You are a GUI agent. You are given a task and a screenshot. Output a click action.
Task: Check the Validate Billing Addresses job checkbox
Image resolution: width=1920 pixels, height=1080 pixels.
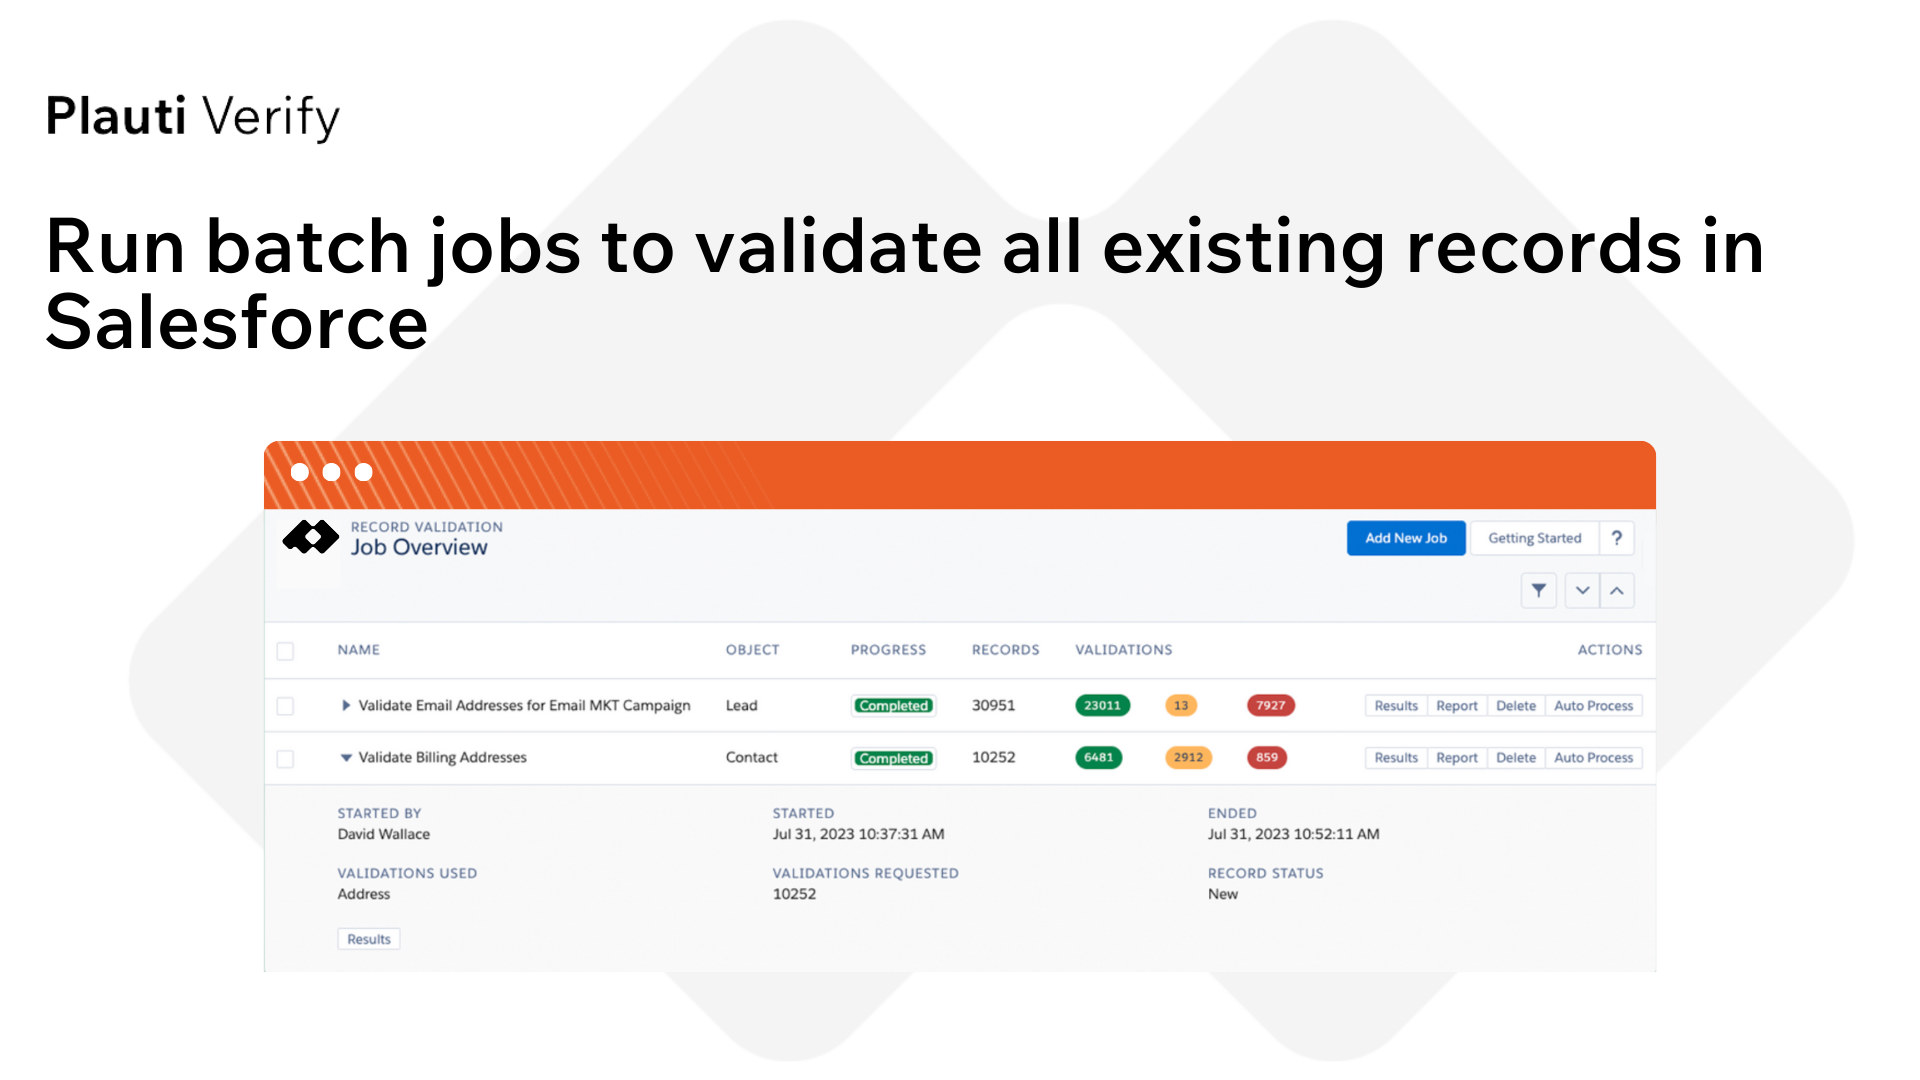pos(285,759)
